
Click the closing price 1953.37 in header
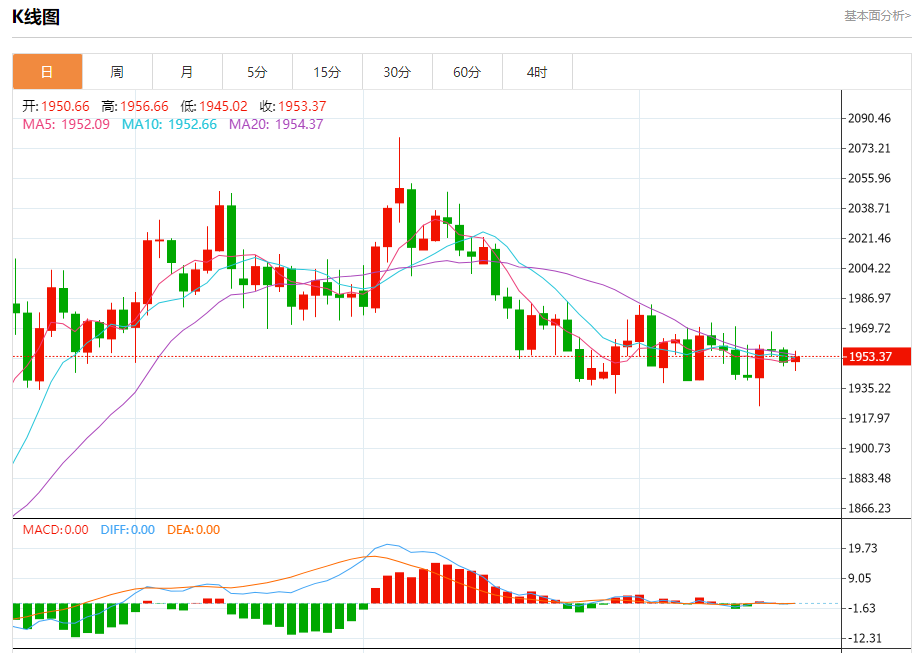[302, 106]
